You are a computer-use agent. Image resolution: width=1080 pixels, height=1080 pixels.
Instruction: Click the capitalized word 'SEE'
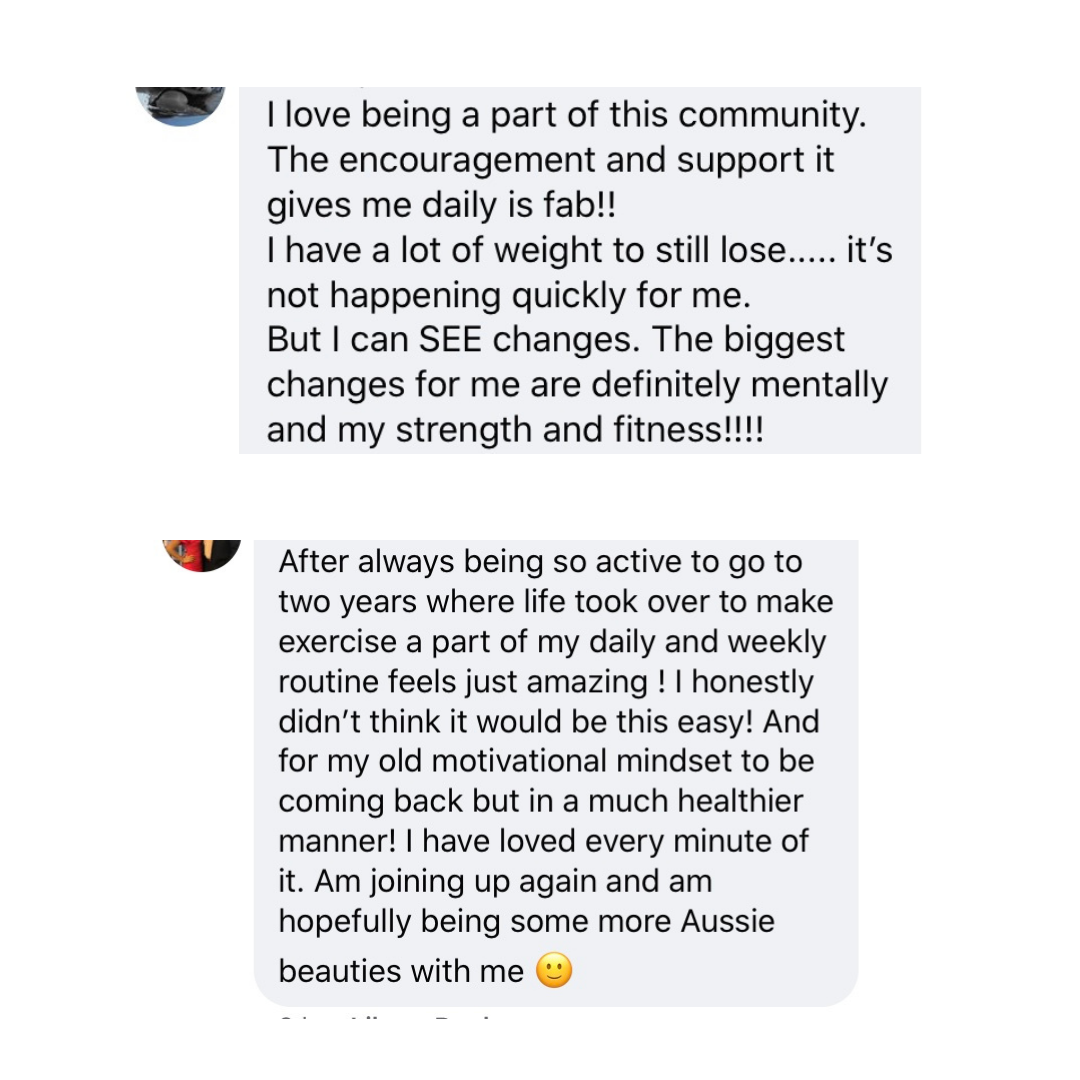click(x=450, y=339)
